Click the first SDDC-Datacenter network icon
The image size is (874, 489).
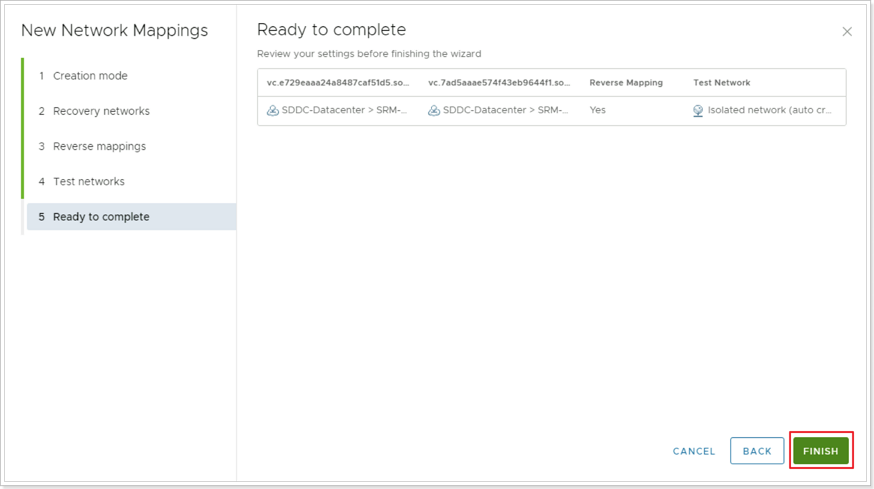(x=273, y=110)
